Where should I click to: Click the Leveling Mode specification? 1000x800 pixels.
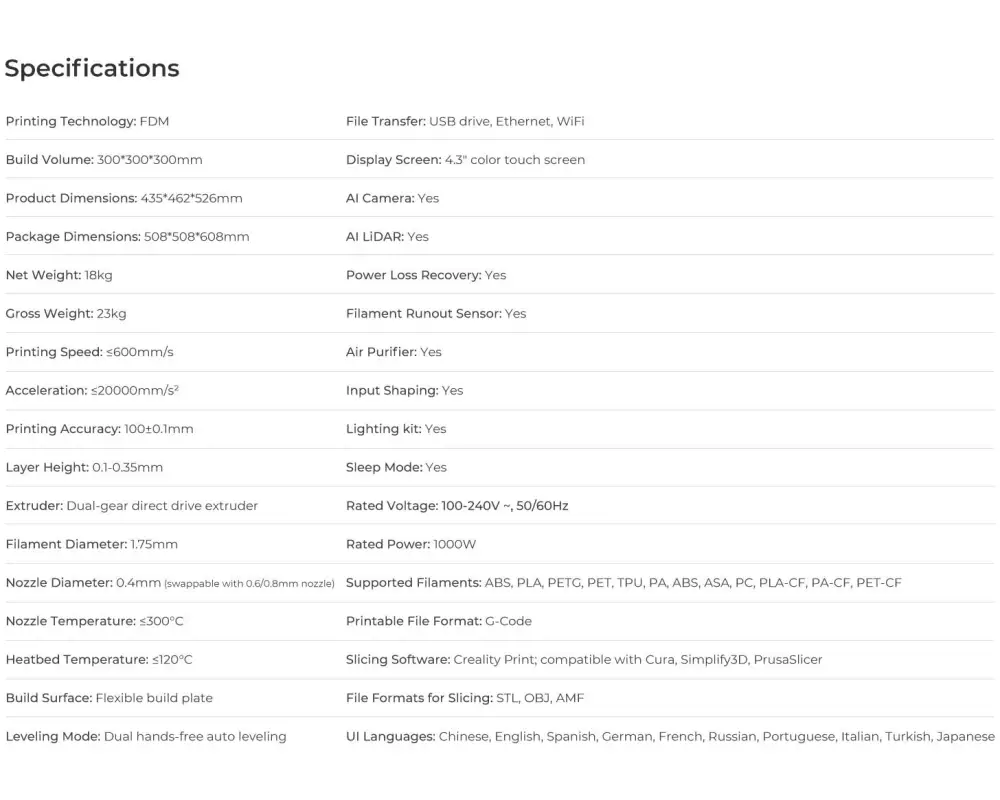tap(146, 737)
